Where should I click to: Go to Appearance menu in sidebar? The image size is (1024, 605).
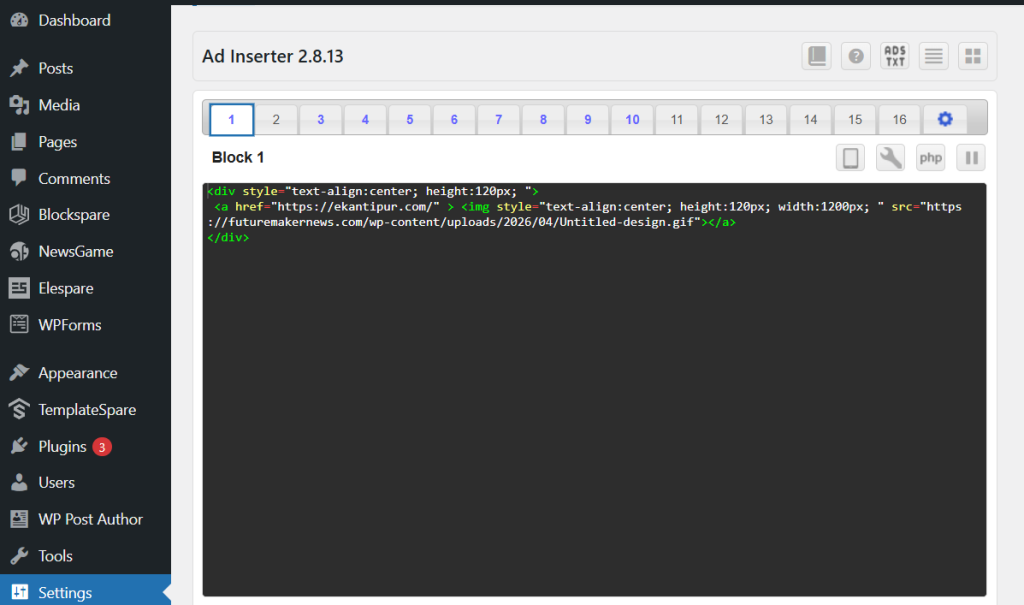77,373
